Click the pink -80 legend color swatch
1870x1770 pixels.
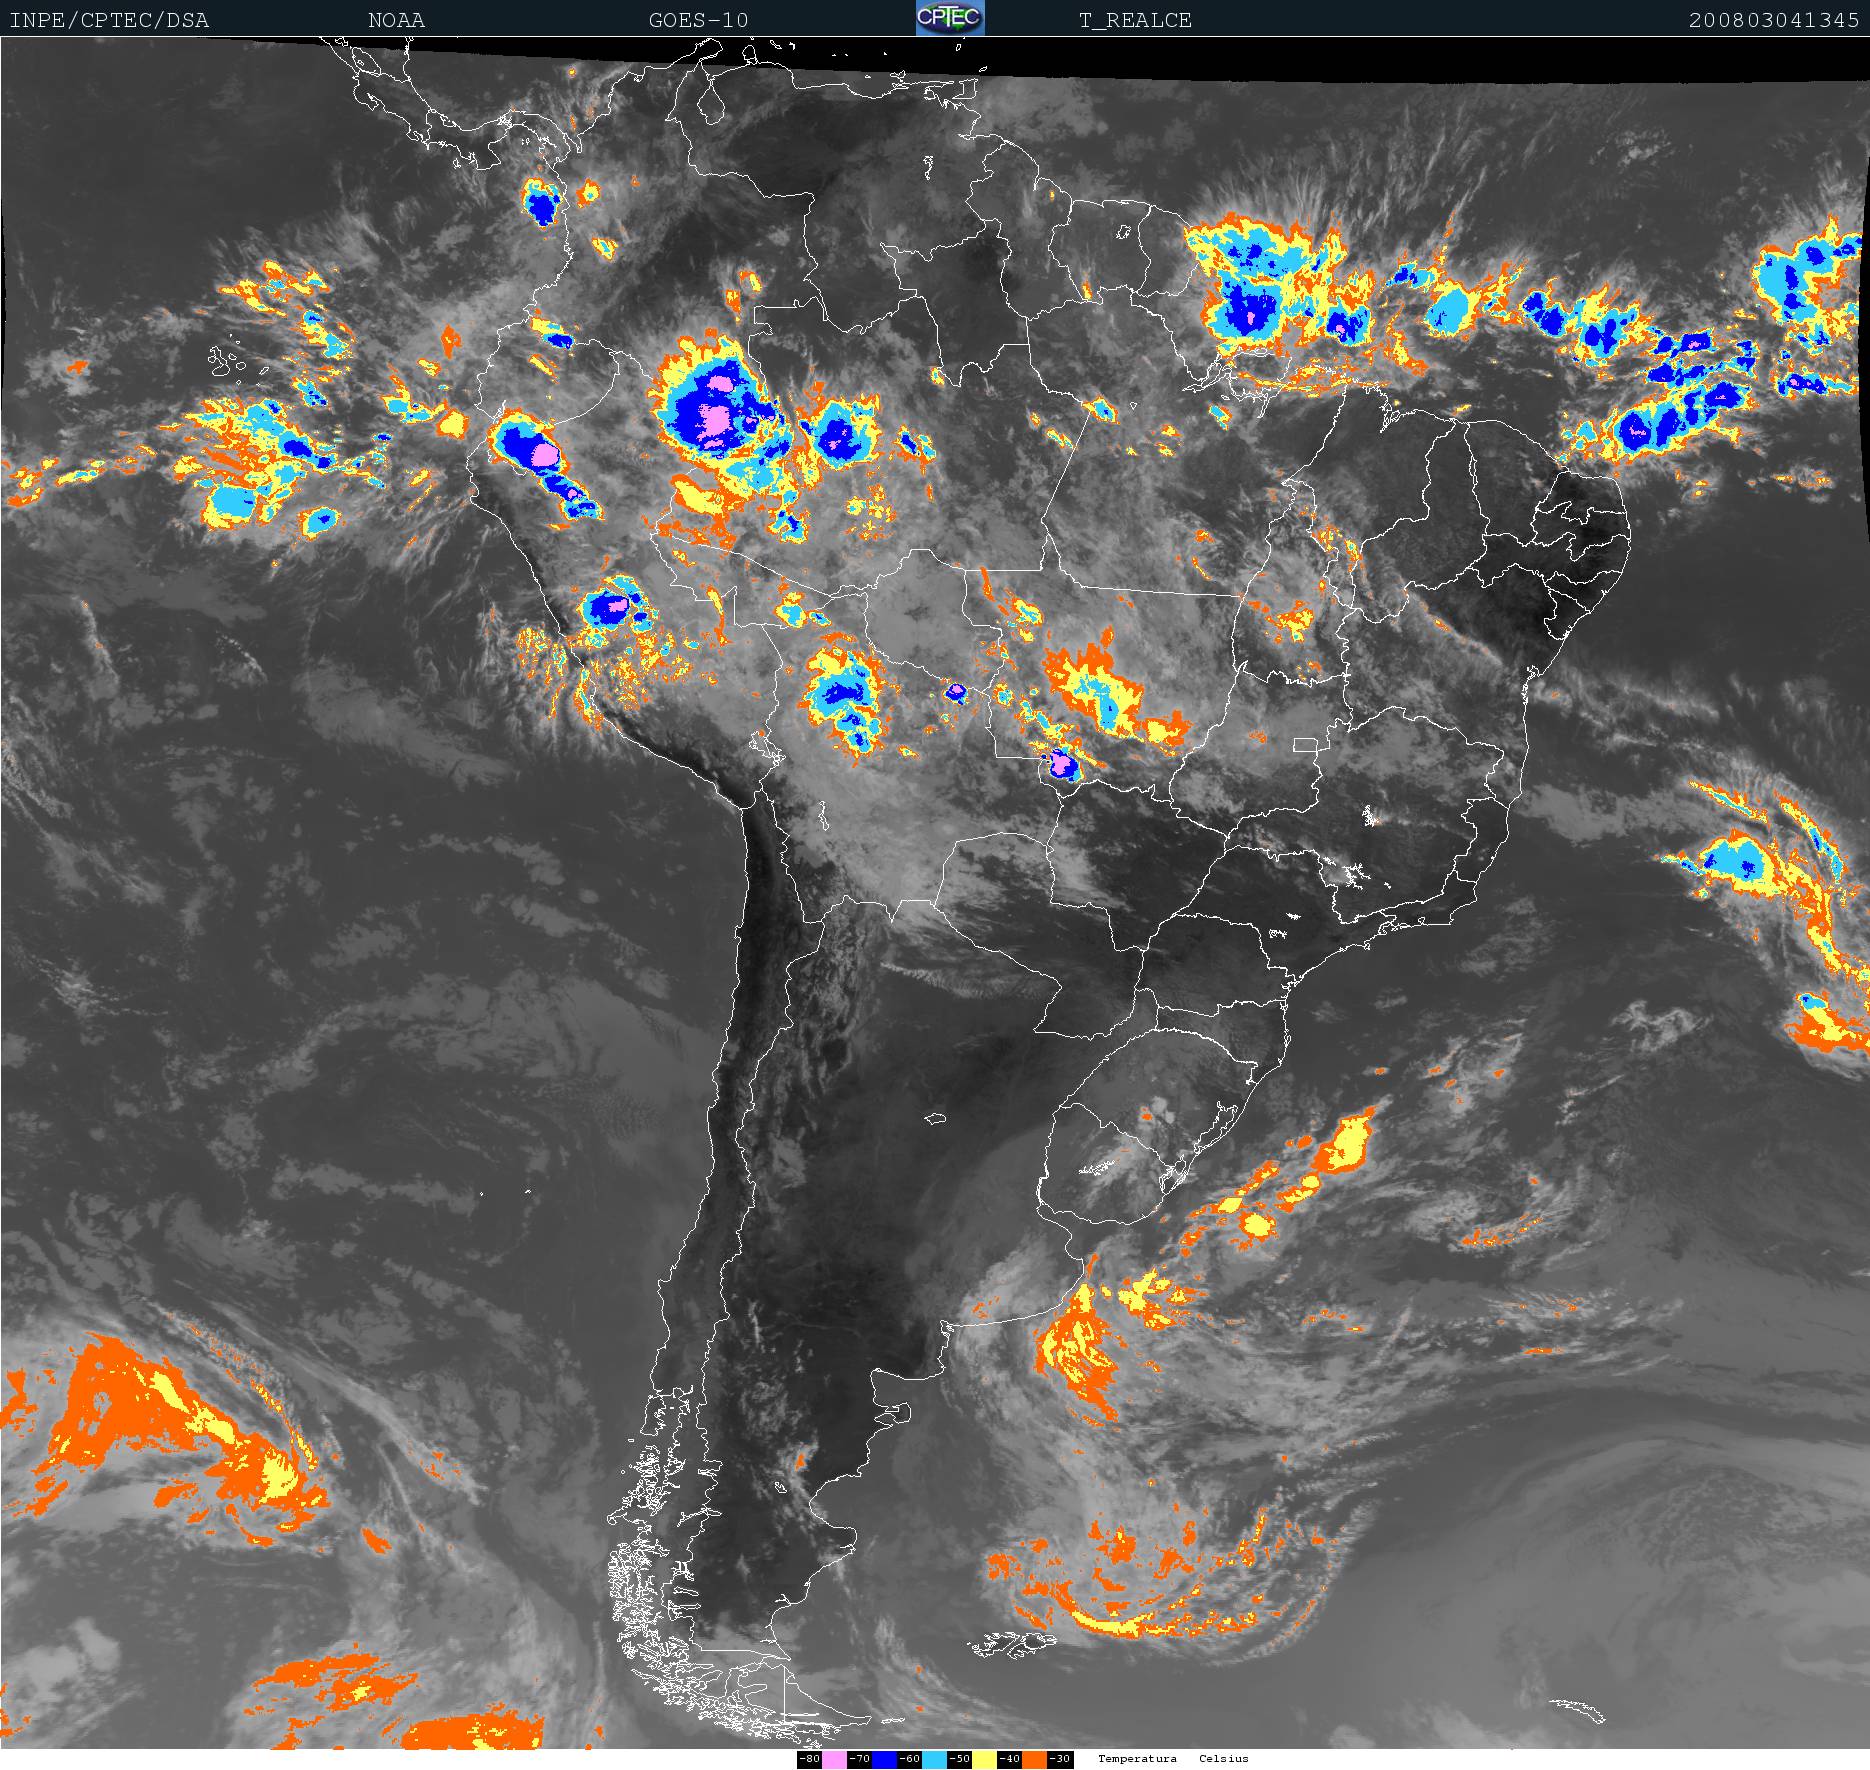click(x=834, y=1759)
